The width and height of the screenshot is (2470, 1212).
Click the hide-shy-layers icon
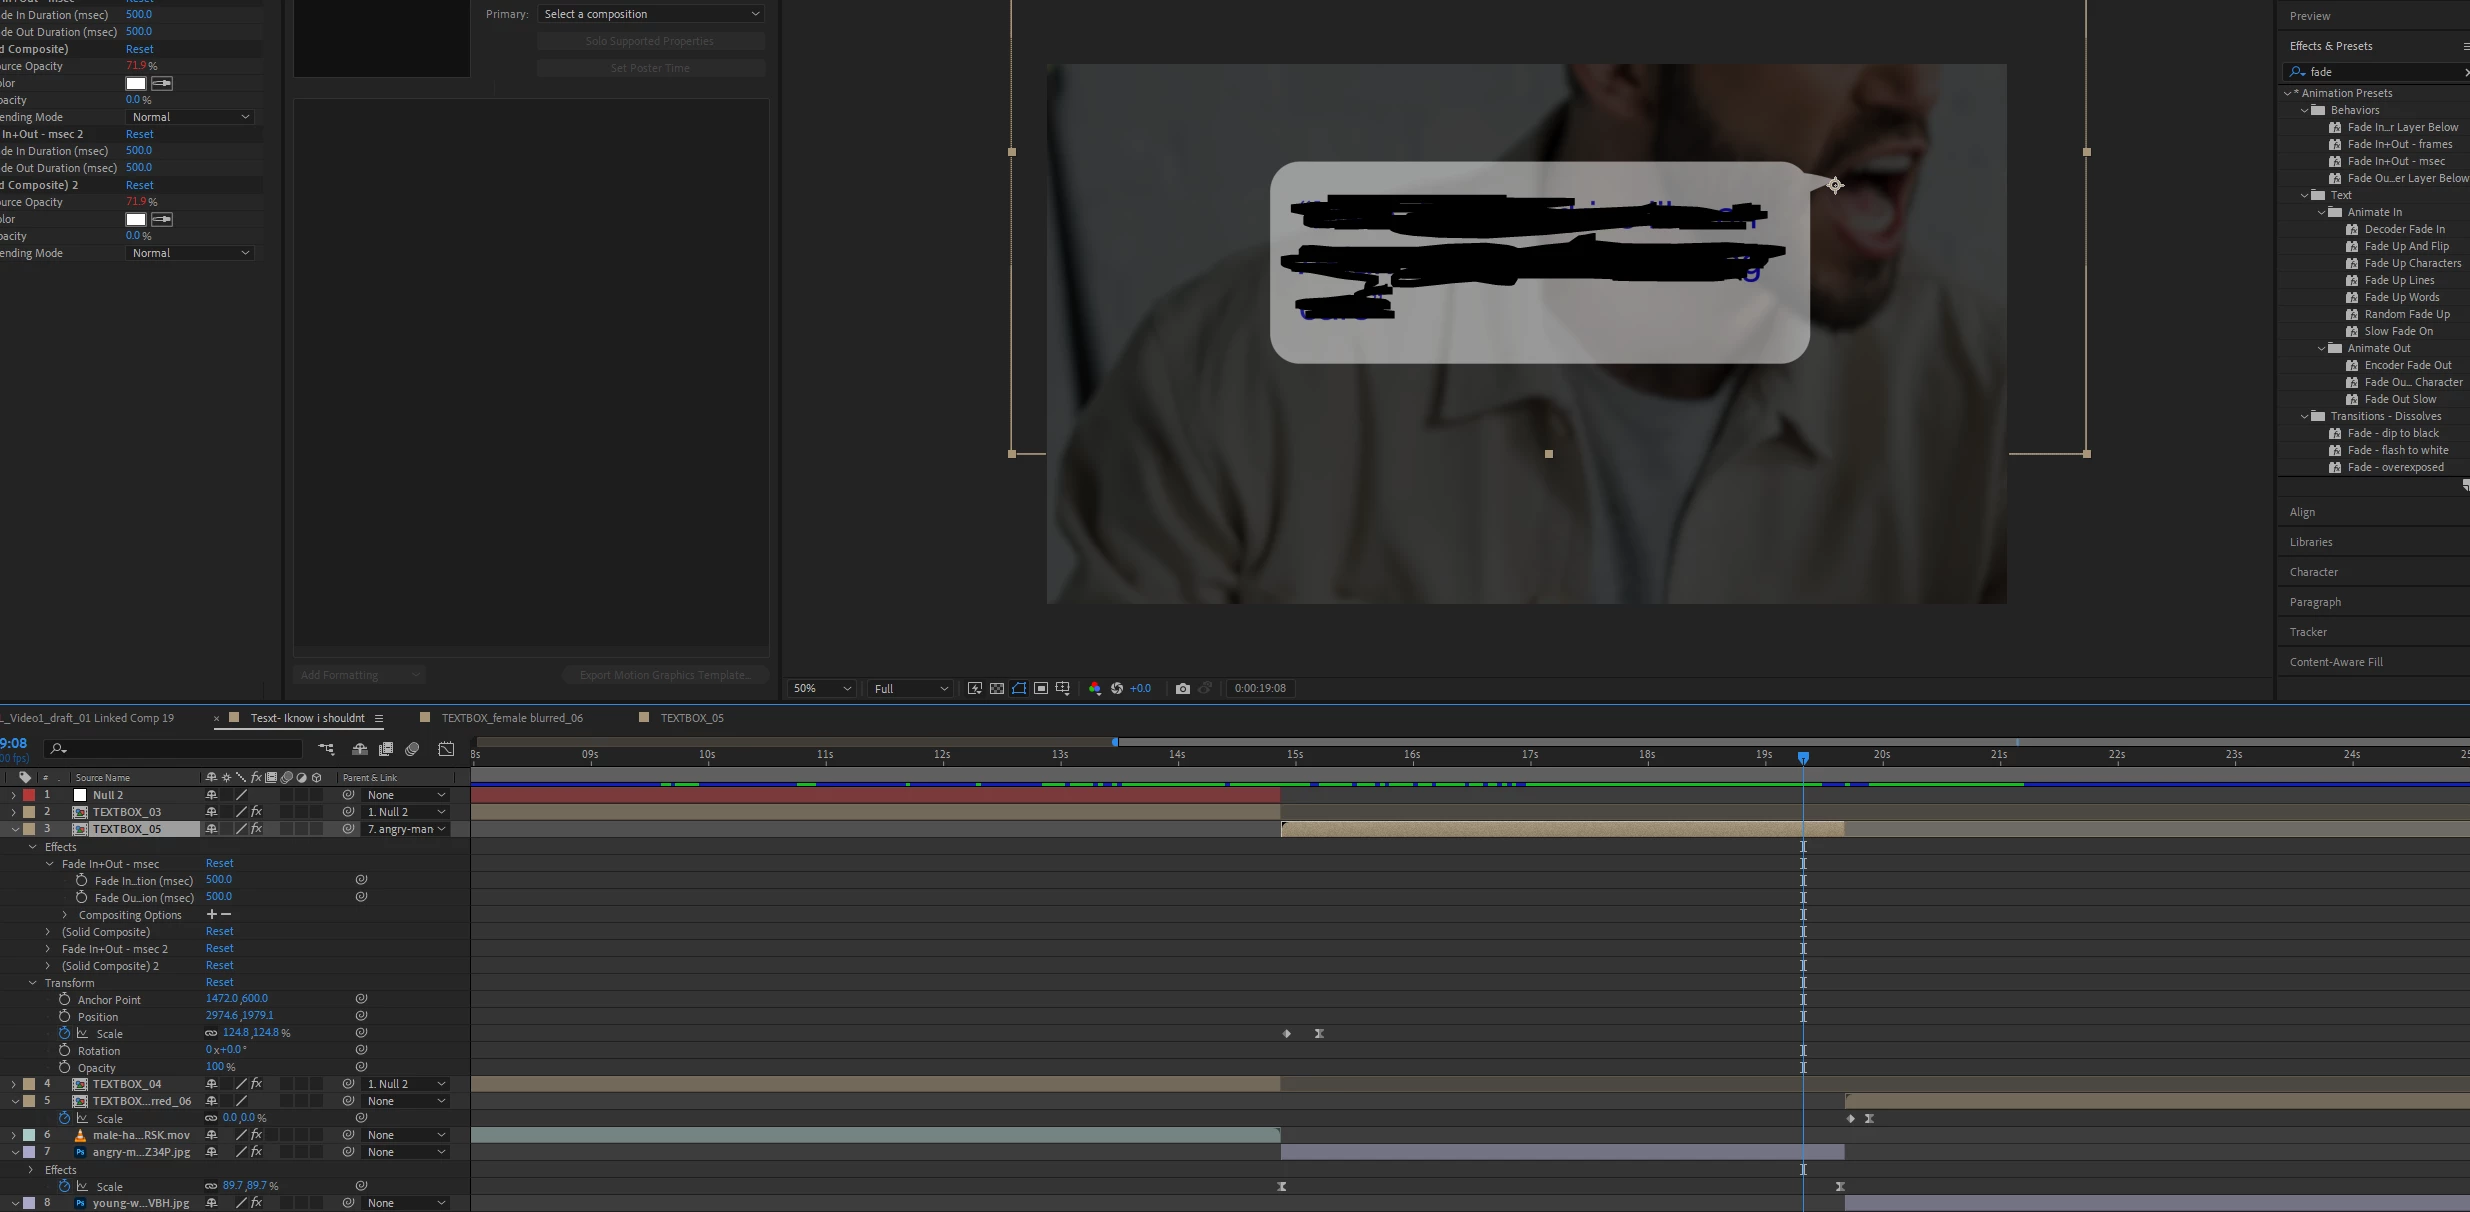pyautogui.click(x=360, y=749)
